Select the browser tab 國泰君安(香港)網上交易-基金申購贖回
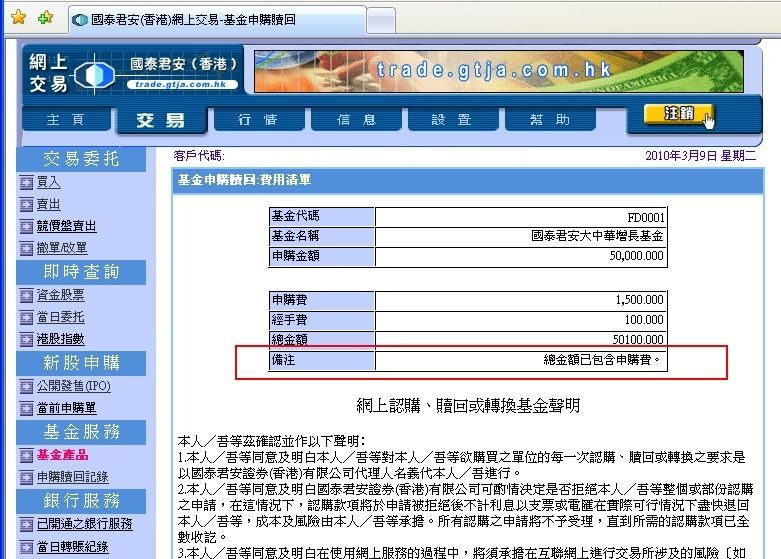 coord(218,20)
